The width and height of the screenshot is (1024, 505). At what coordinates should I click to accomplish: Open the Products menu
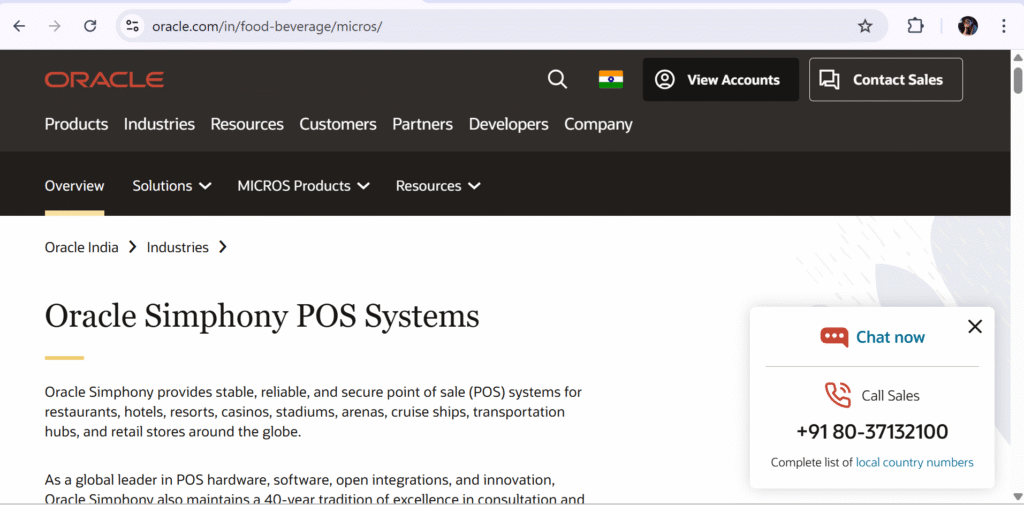[76, 124]
